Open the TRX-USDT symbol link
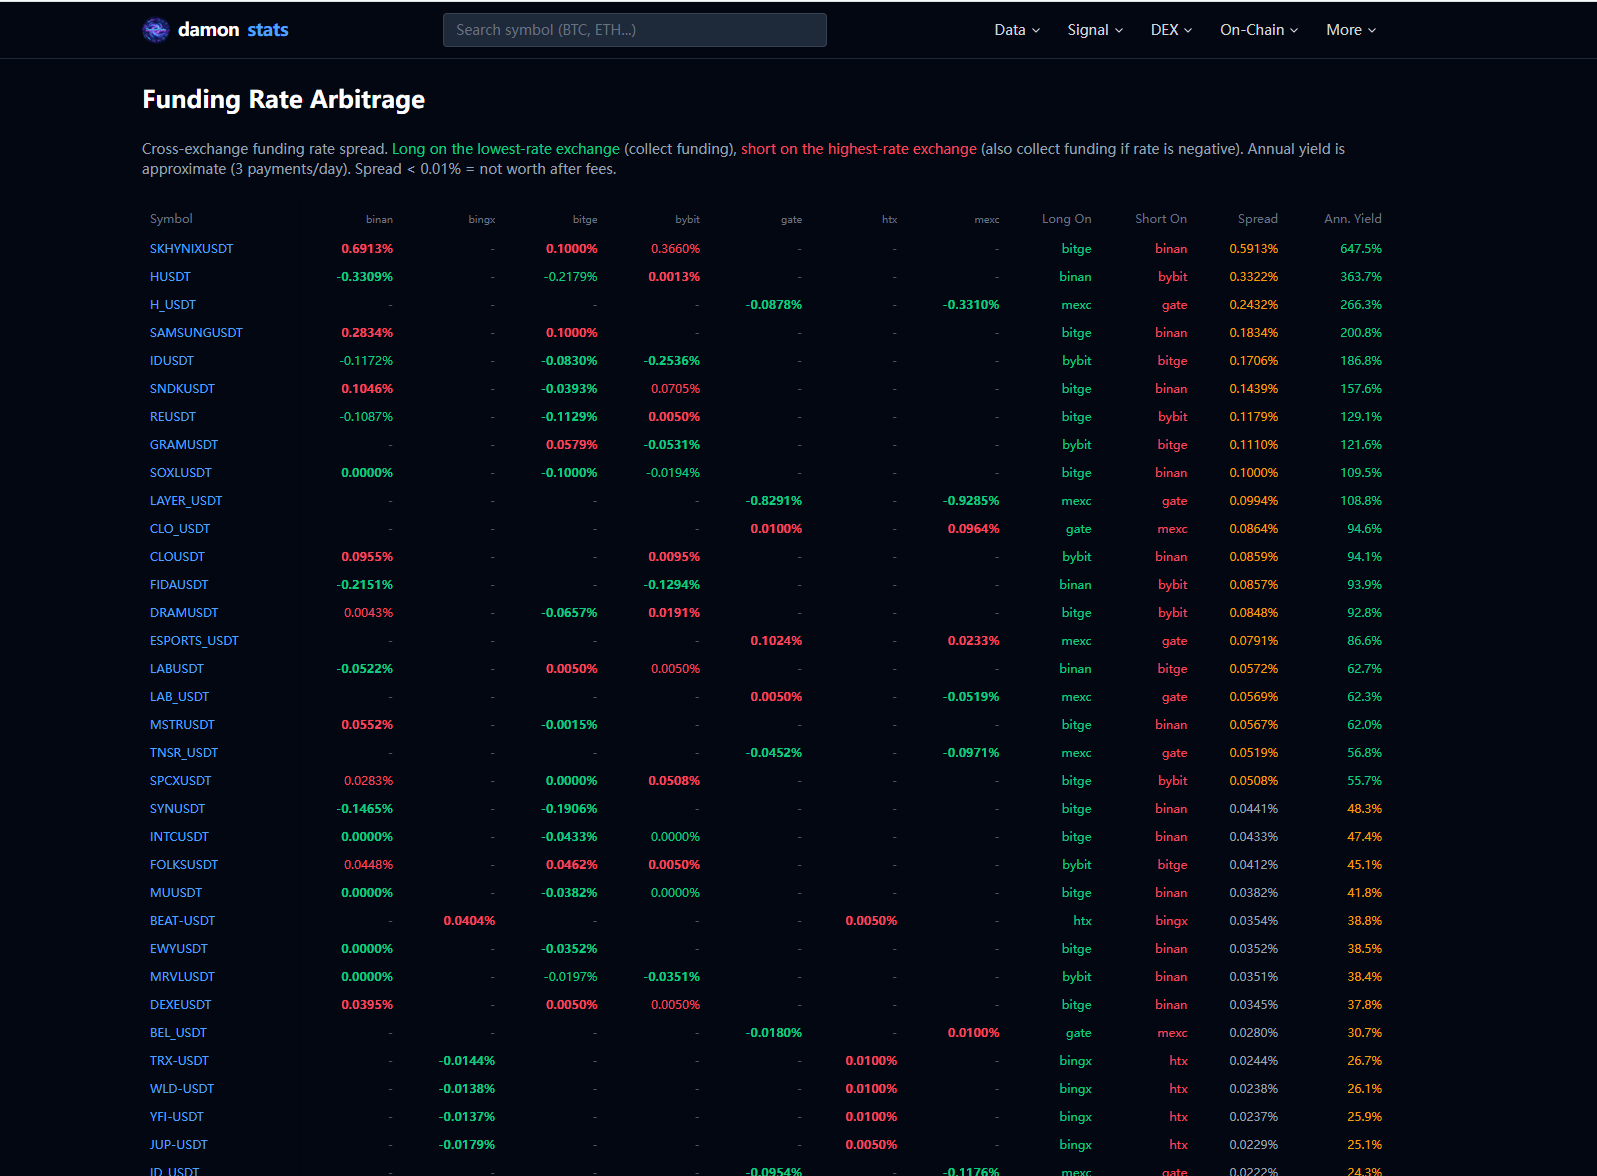This screenshot has width=1597, height=1176. 179,1061
